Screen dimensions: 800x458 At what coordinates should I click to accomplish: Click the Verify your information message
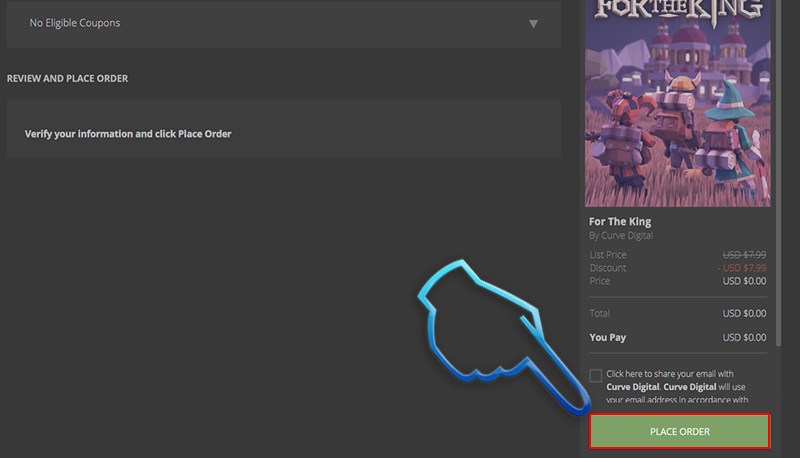[x=128, y=133]
